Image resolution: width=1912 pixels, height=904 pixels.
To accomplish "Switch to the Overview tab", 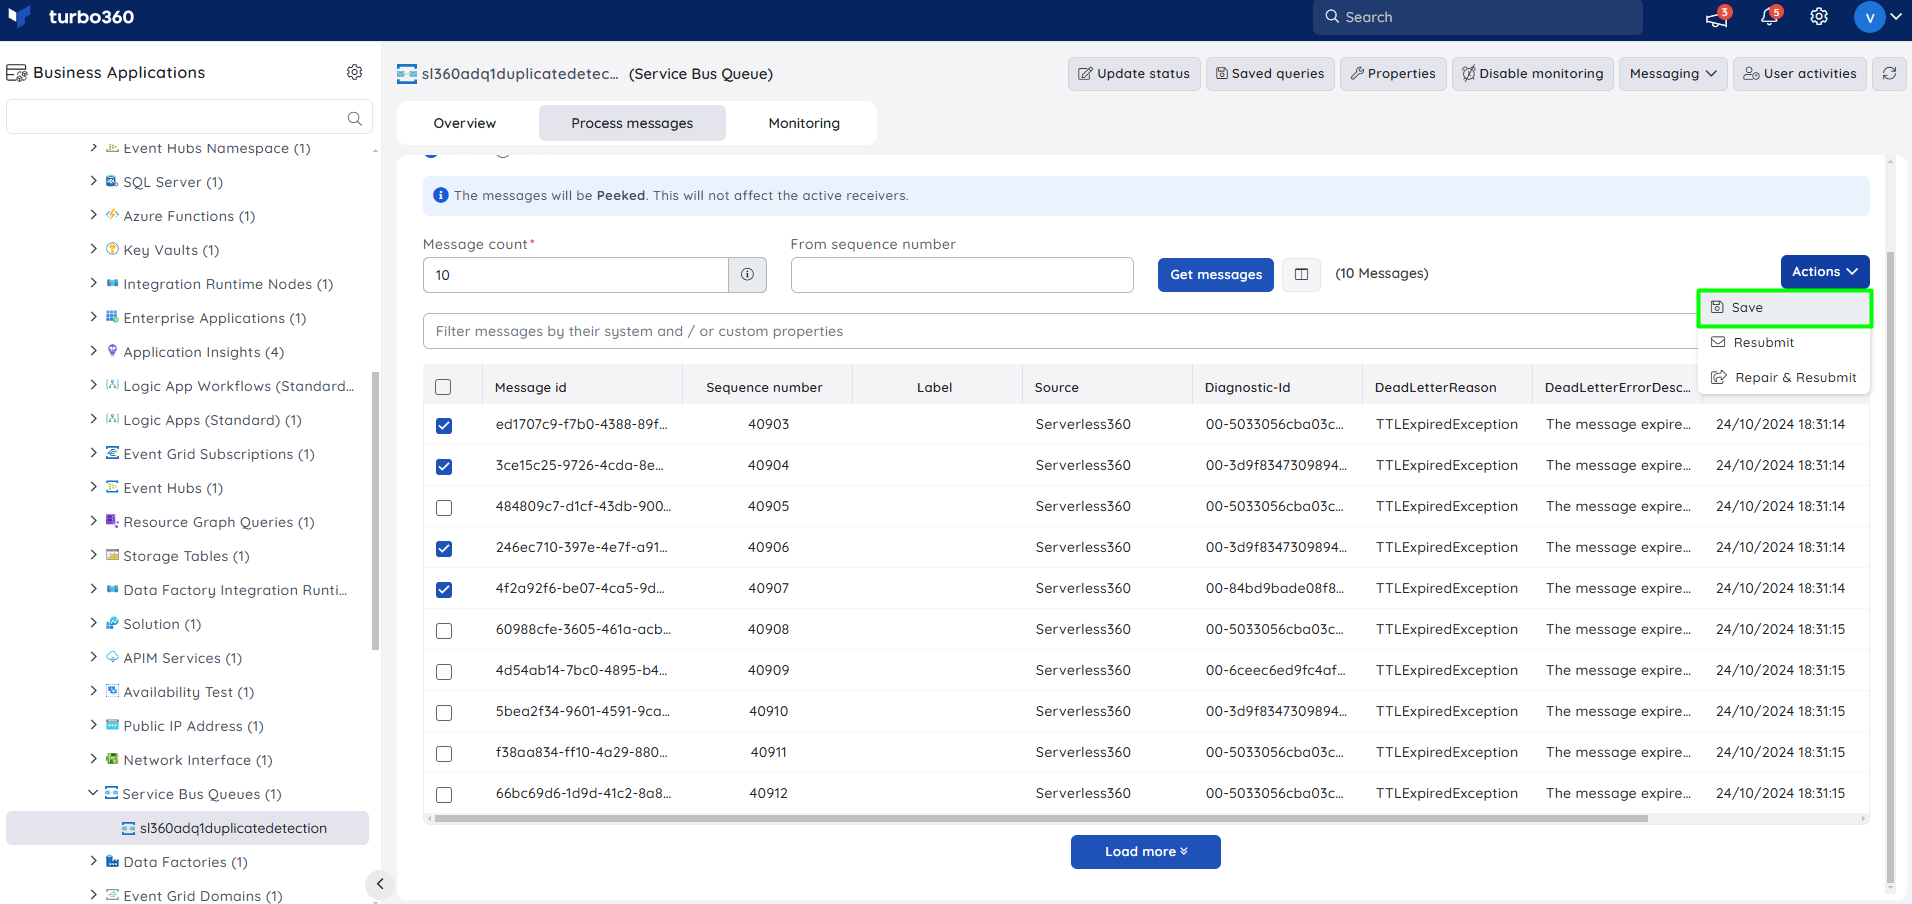I will coord(465,123).
